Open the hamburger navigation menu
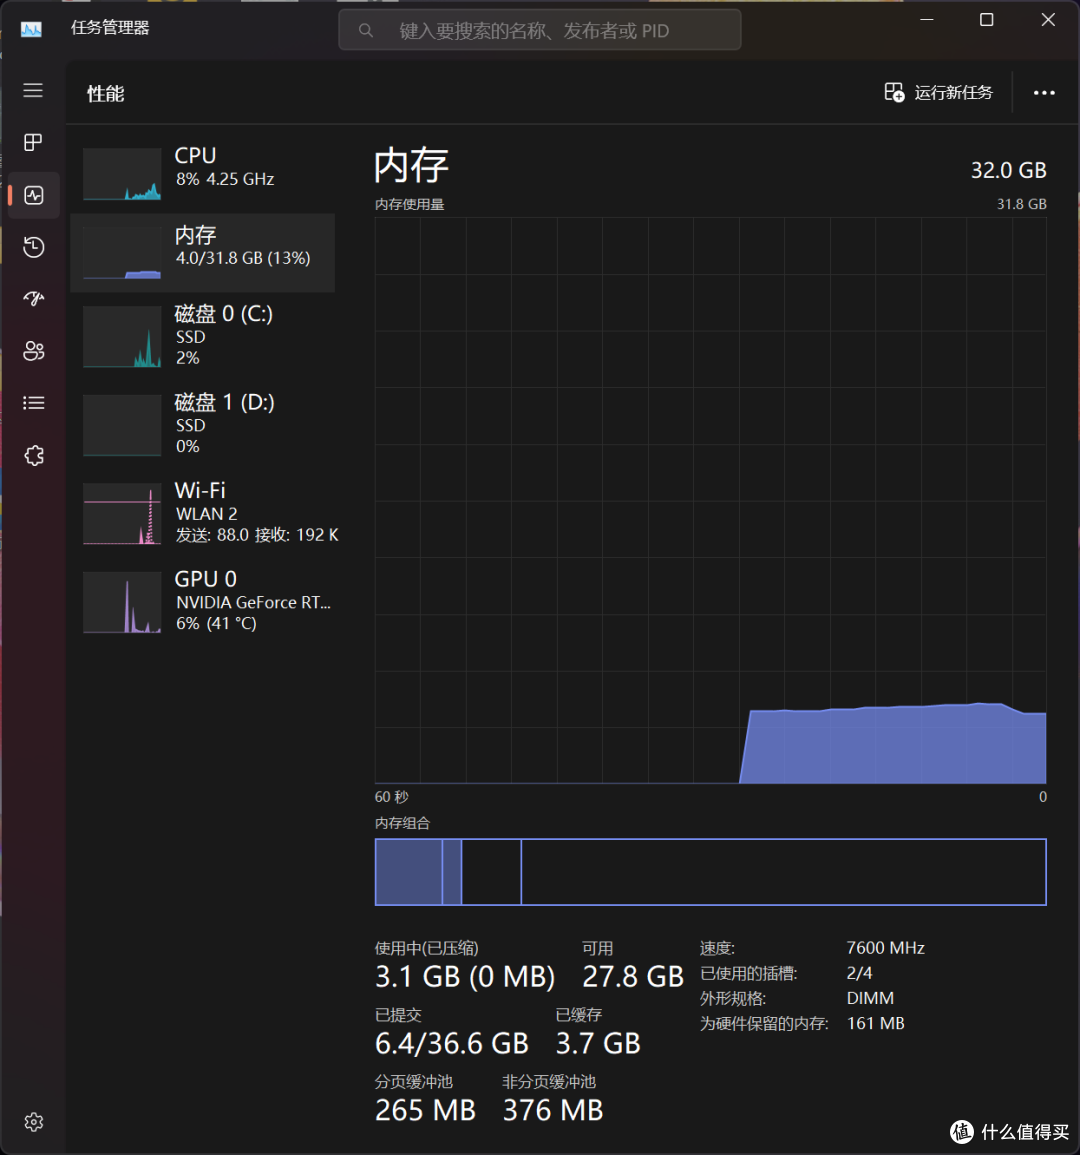1080x1155 pixels. pyautogui.click(x=33, y=91)
